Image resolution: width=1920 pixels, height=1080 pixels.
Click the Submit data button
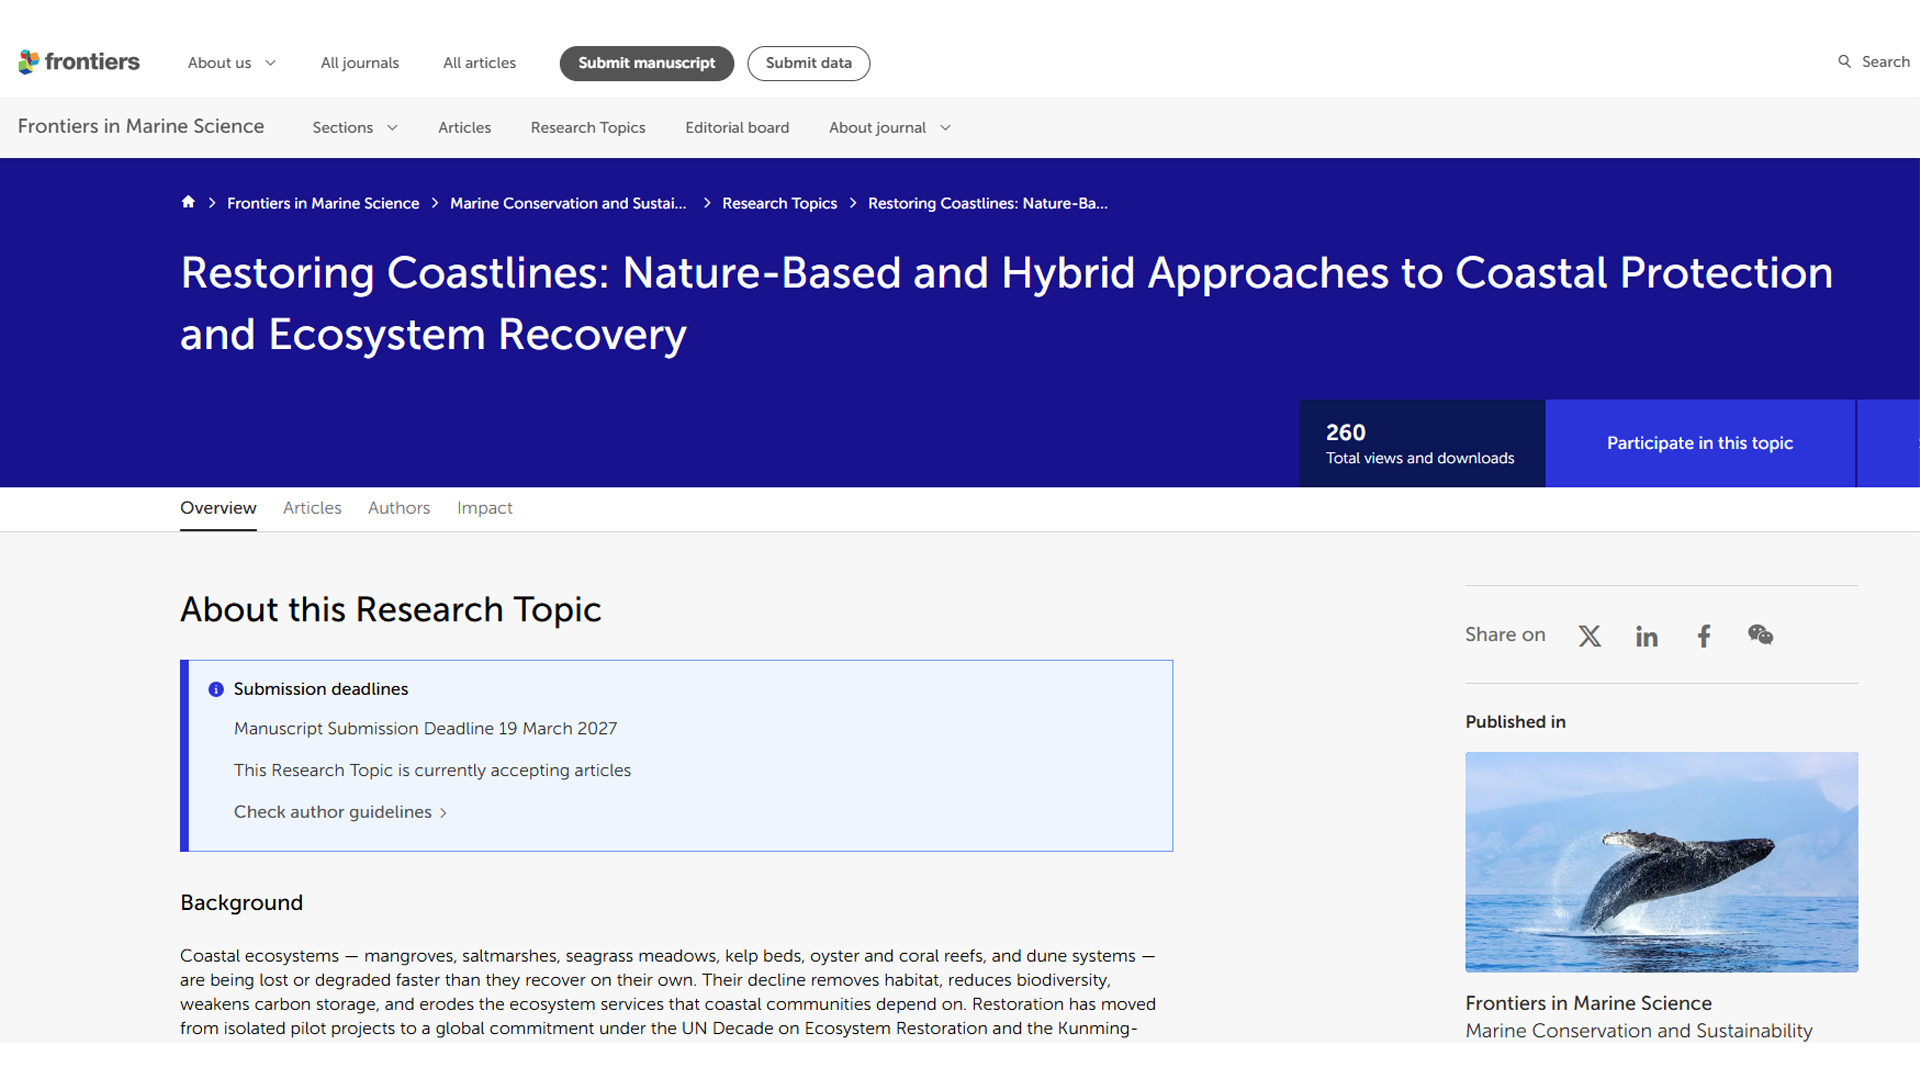point(809,63)
